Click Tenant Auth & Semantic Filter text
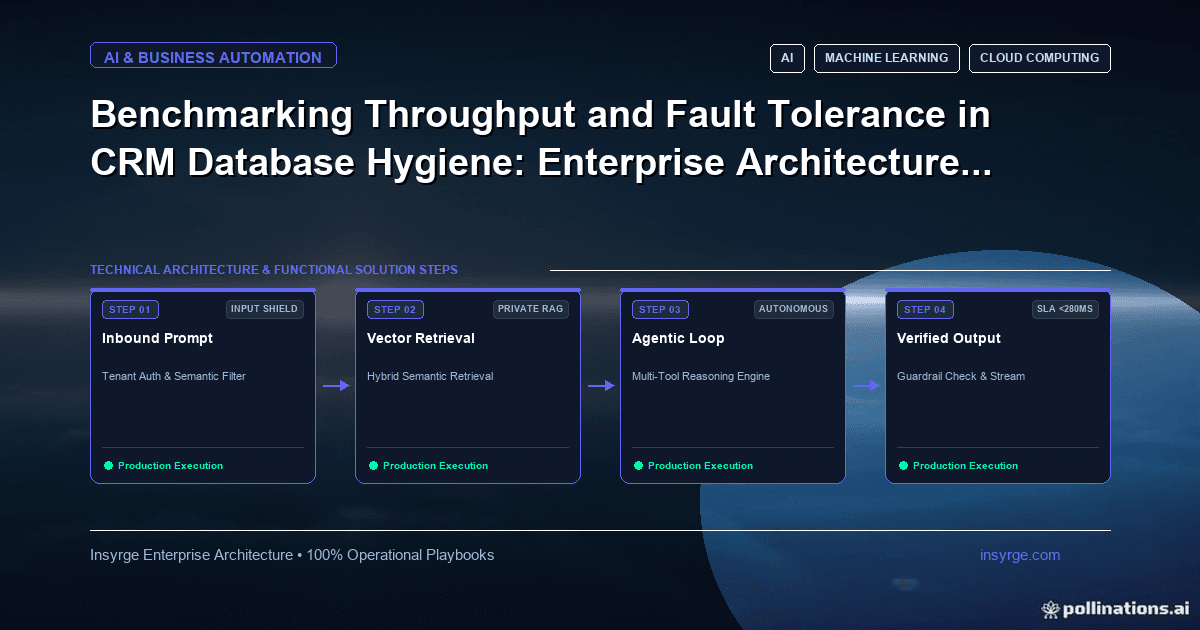The width and height of the screenshot is (1200, 630). point(174,376)
